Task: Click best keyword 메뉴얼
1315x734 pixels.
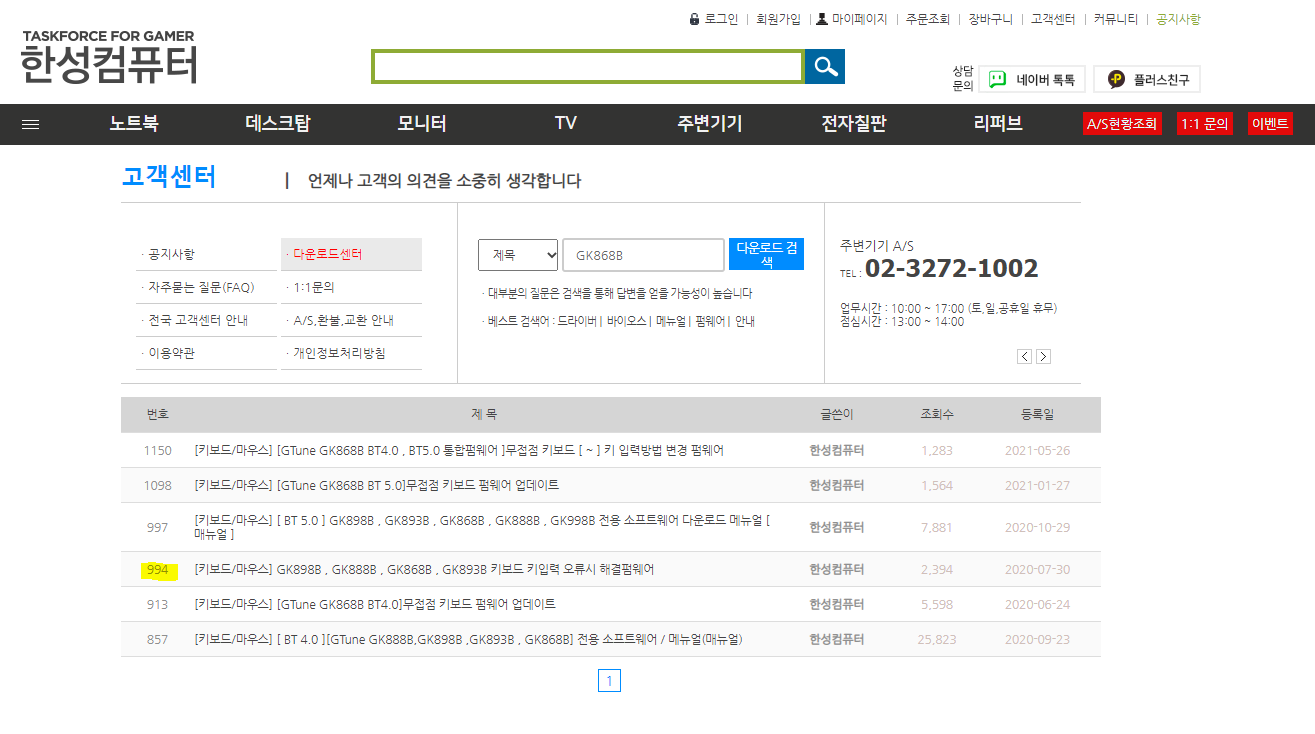Action: point(670,321)
